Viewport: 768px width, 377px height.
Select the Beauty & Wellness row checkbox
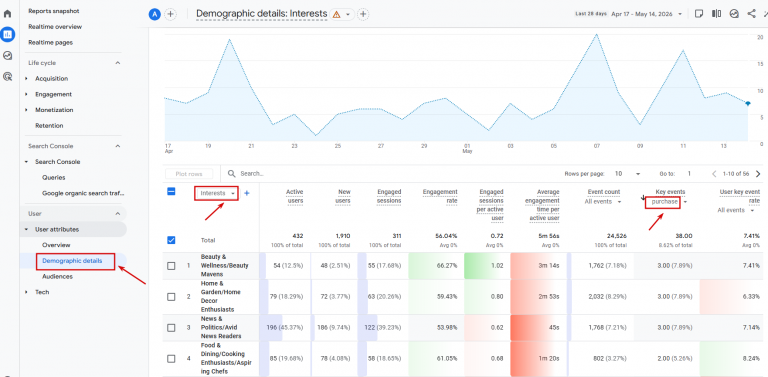tap(171, 266)
